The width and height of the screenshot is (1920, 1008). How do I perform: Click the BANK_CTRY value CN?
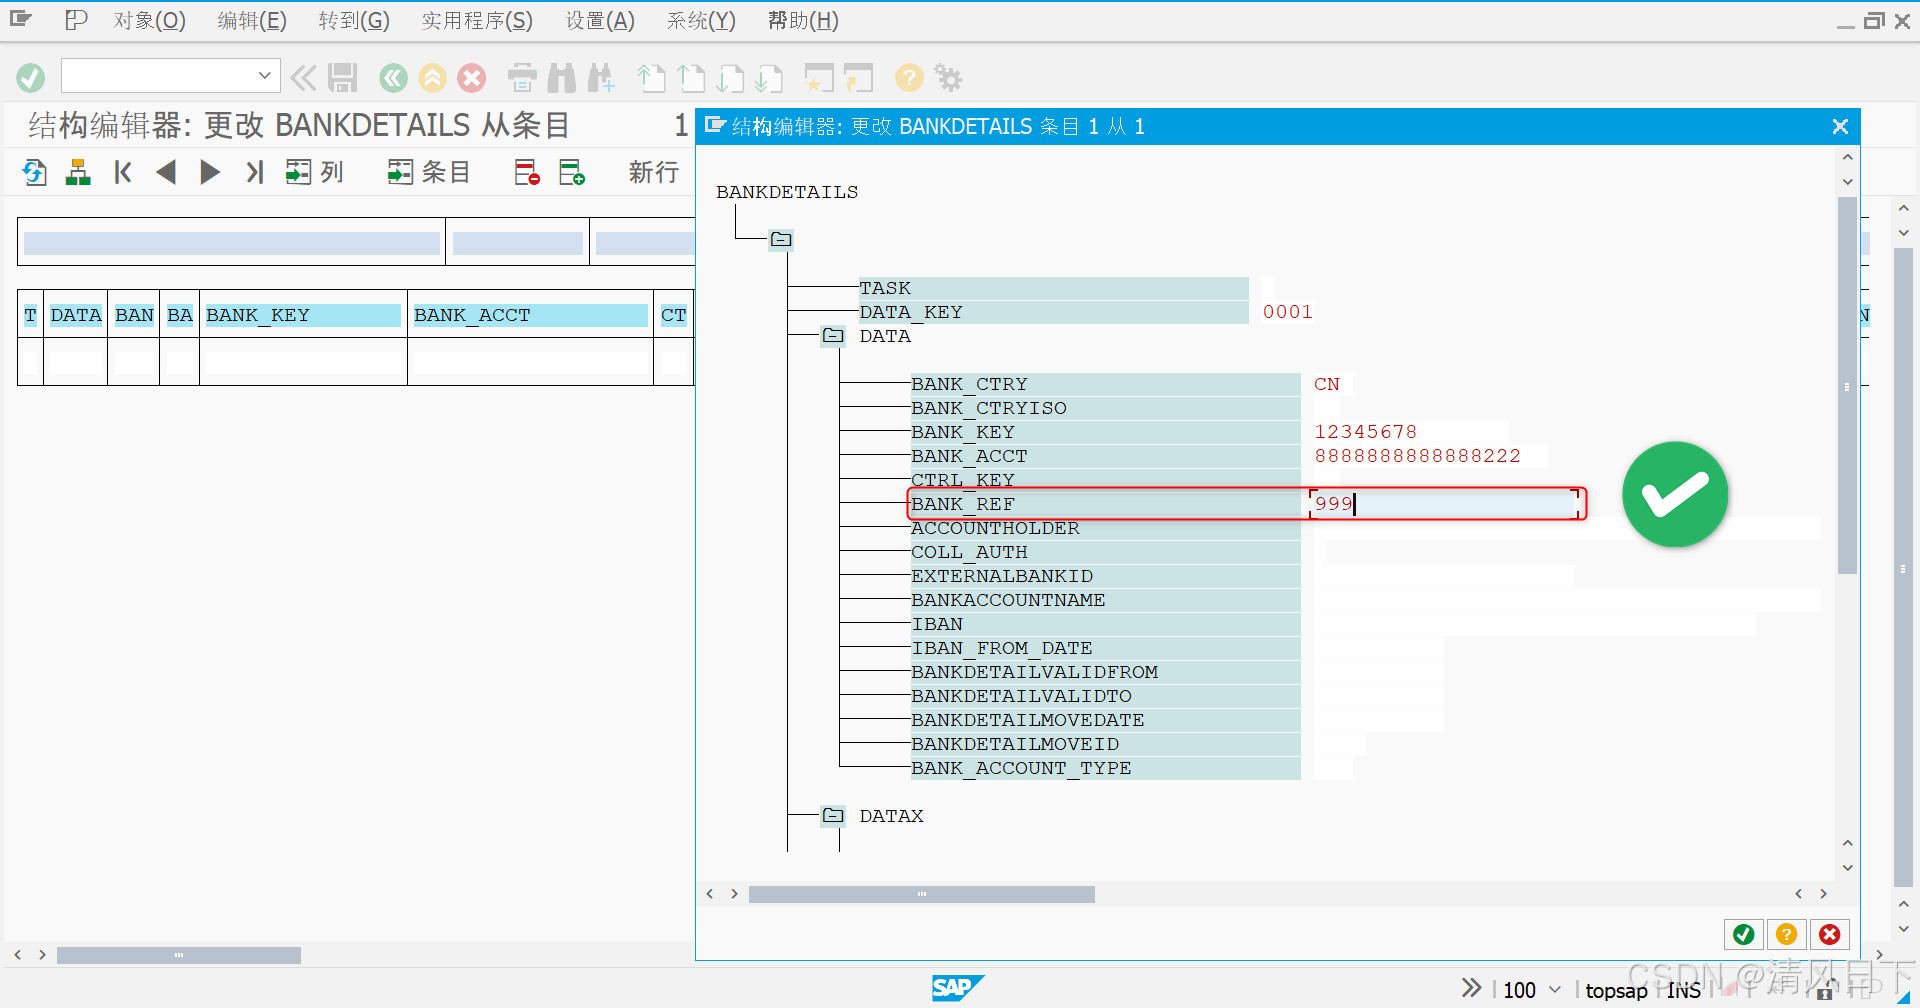point(1327,384)
